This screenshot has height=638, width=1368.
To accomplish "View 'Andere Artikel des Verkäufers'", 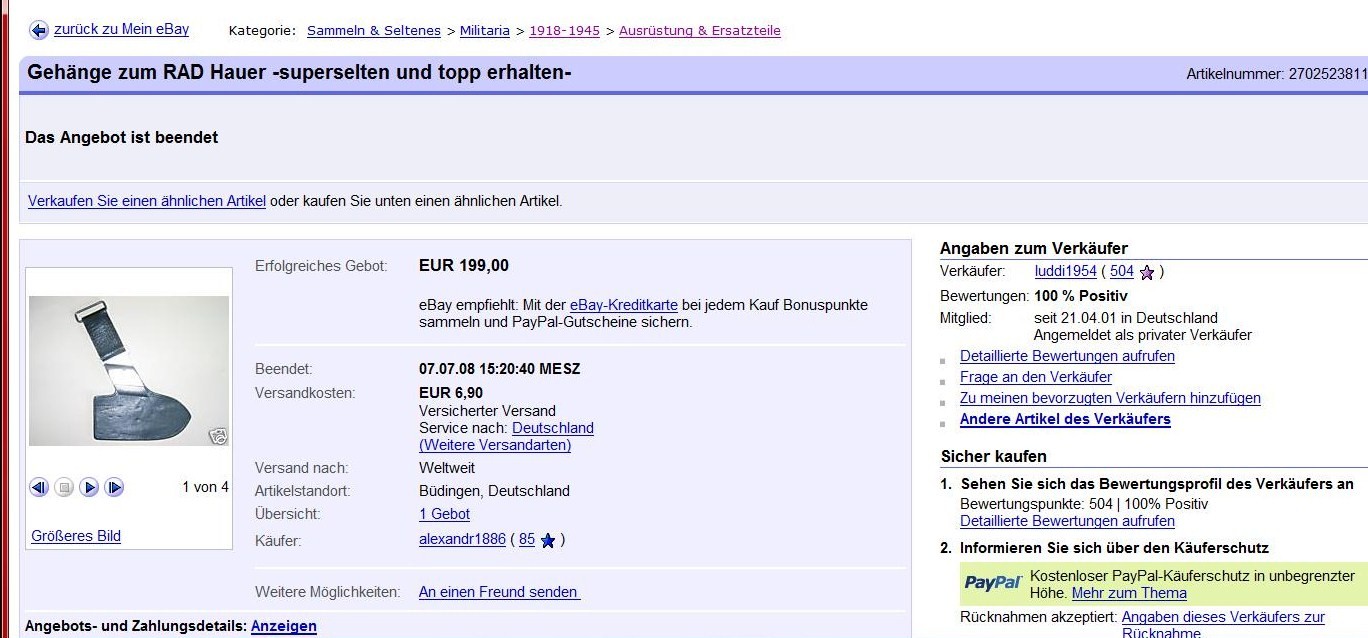I will pos(1064,419).
